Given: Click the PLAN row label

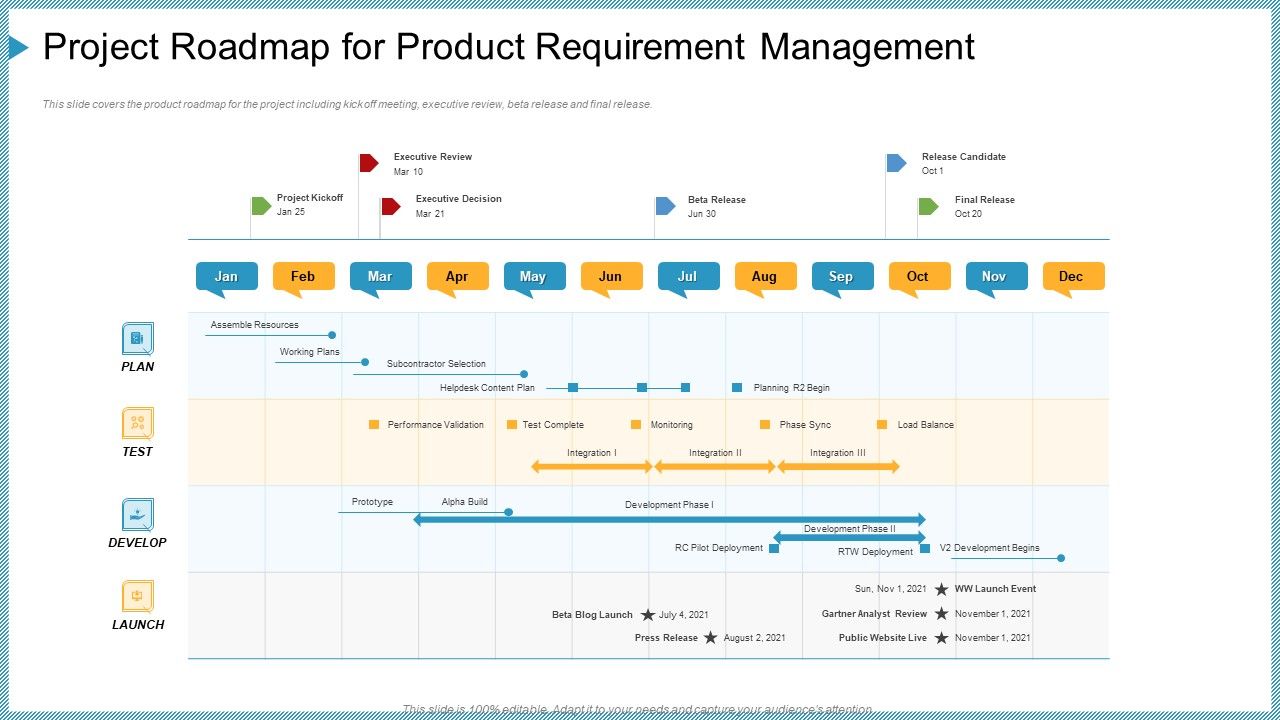Looking at the screenshot, I should pos(138,367).
